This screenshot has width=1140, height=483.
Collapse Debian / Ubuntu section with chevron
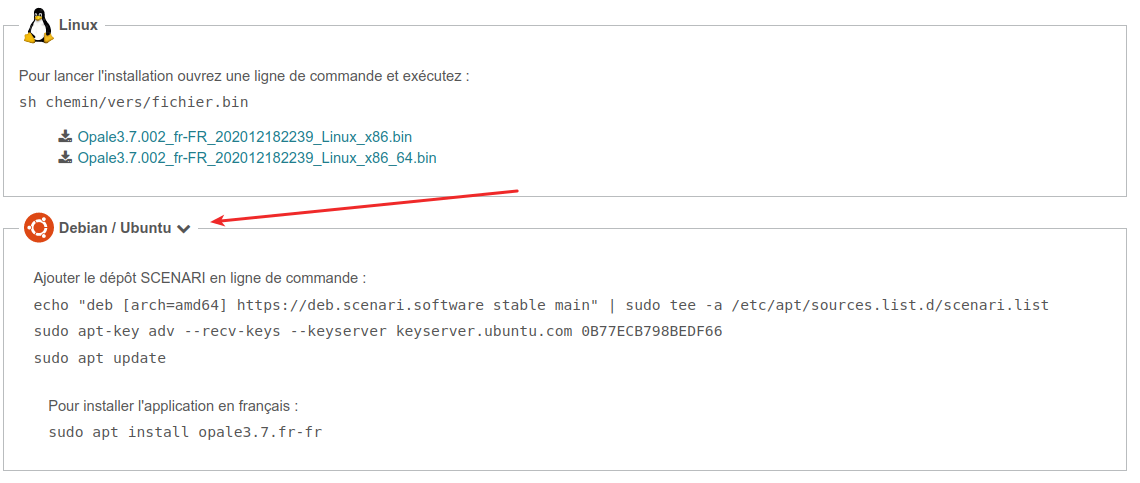pyautogui.click(x=184, y=228)
